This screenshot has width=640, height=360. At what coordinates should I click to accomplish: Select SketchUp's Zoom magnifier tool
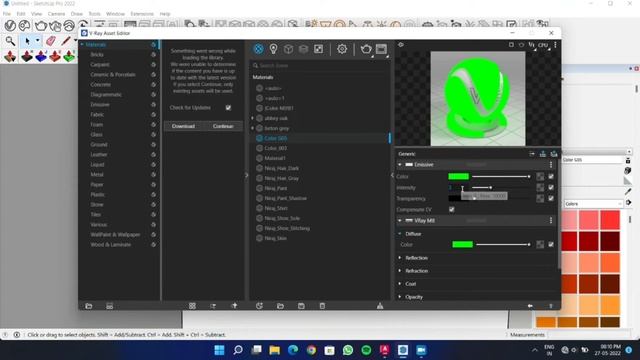tap(10, 41)
